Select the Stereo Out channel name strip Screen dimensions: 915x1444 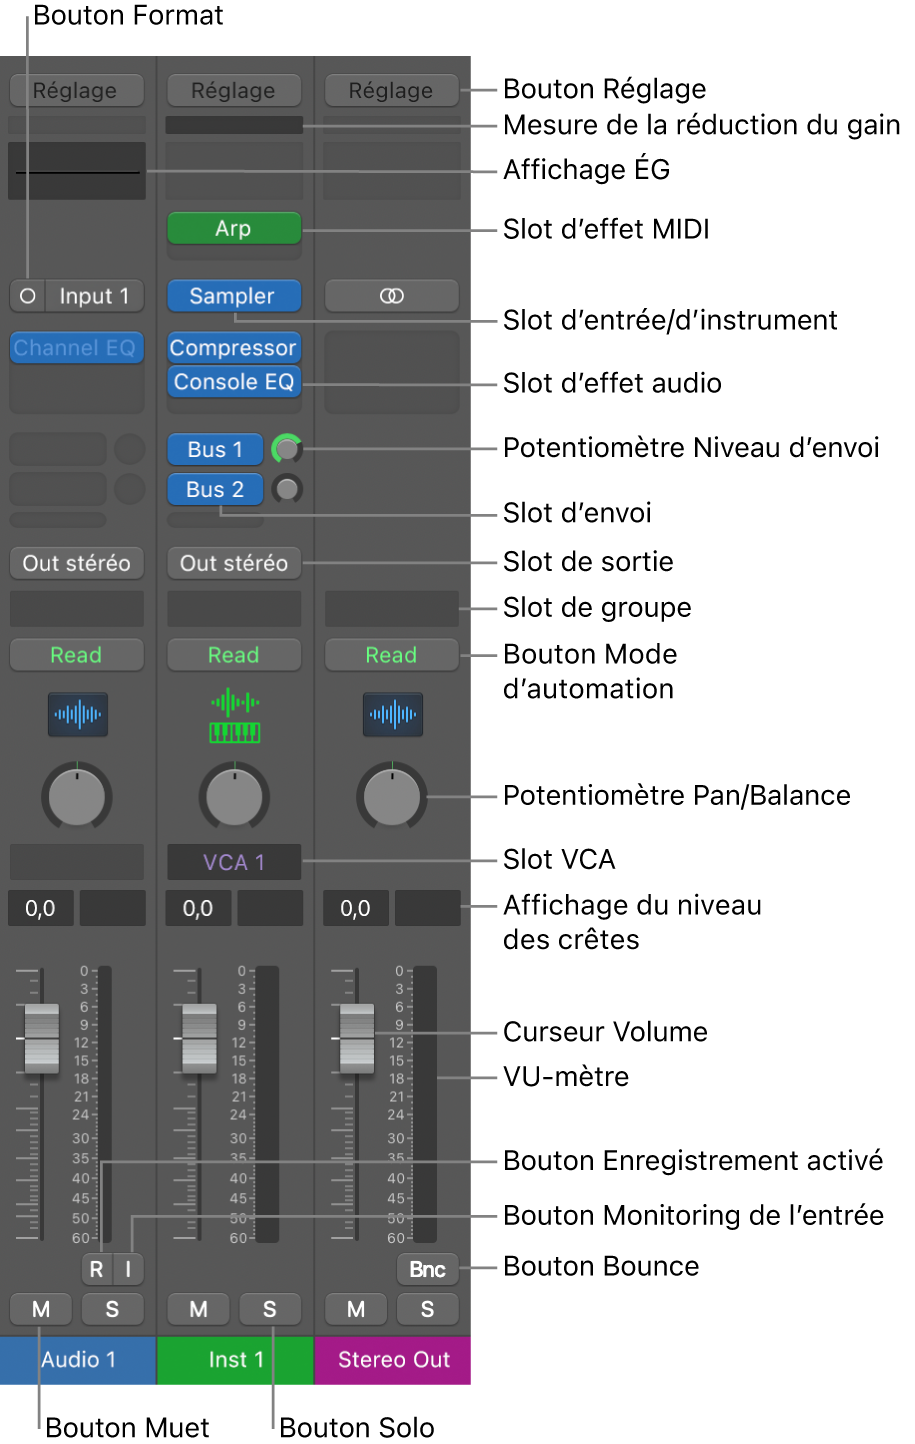point(391,1360)
